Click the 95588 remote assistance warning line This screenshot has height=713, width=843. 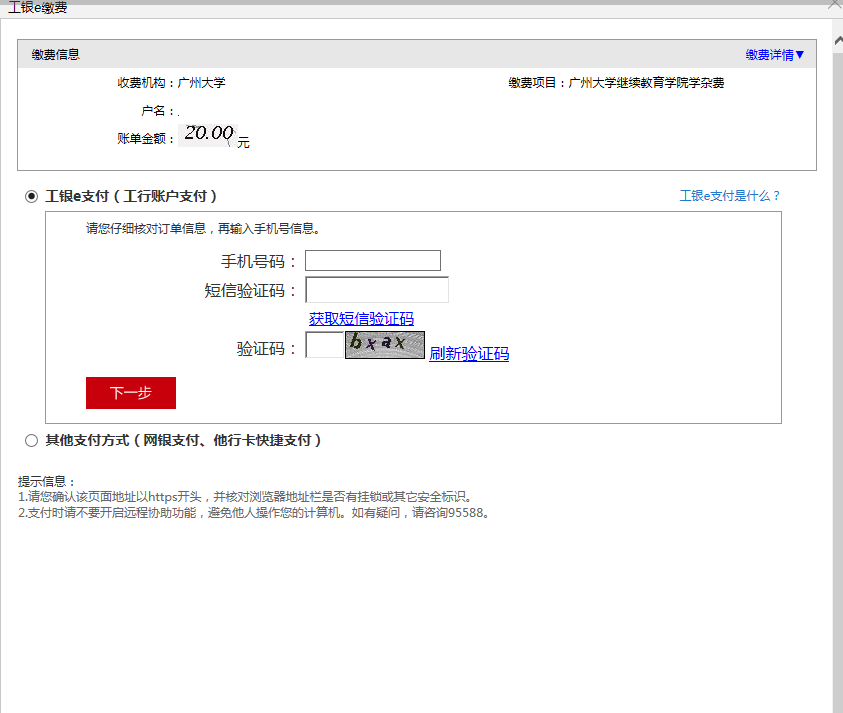click(x=253, y=512)
